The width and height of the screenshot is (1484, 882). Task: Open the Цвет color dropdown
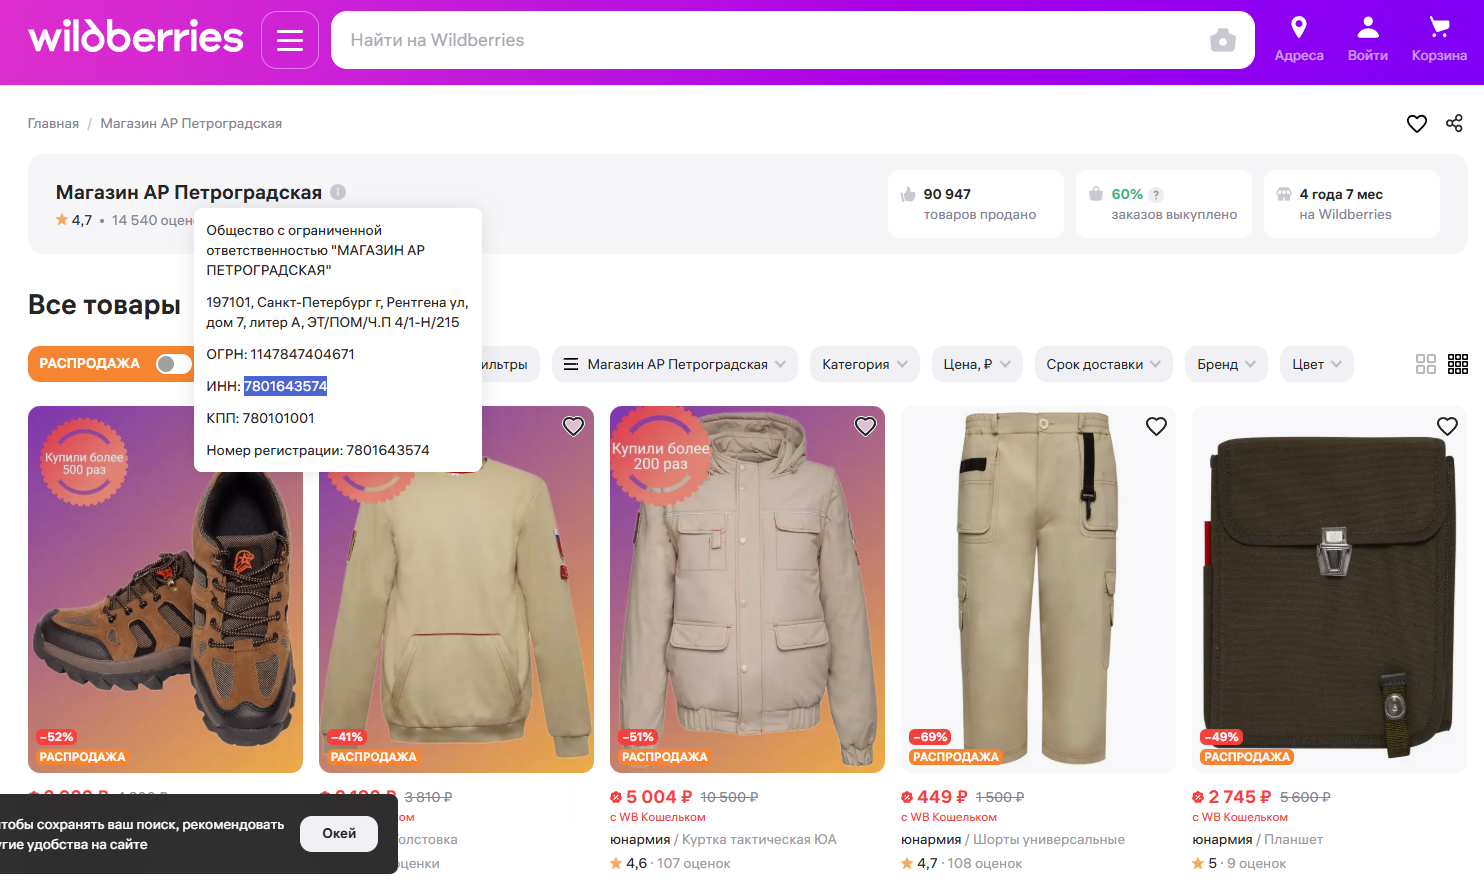(x=1317, y=364)
